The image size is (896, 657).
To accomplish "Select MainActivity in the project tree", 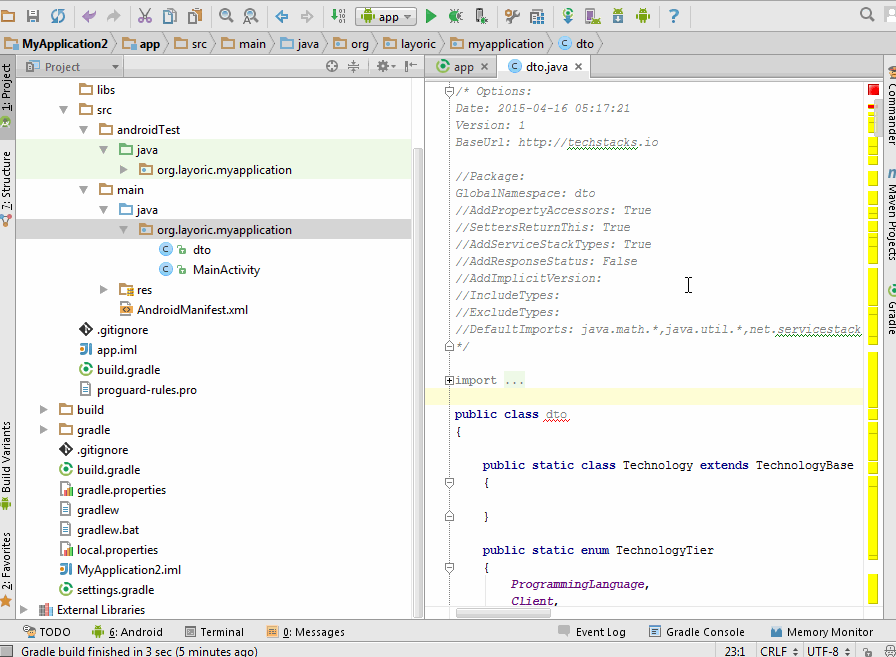I will [x=226, y=270].
